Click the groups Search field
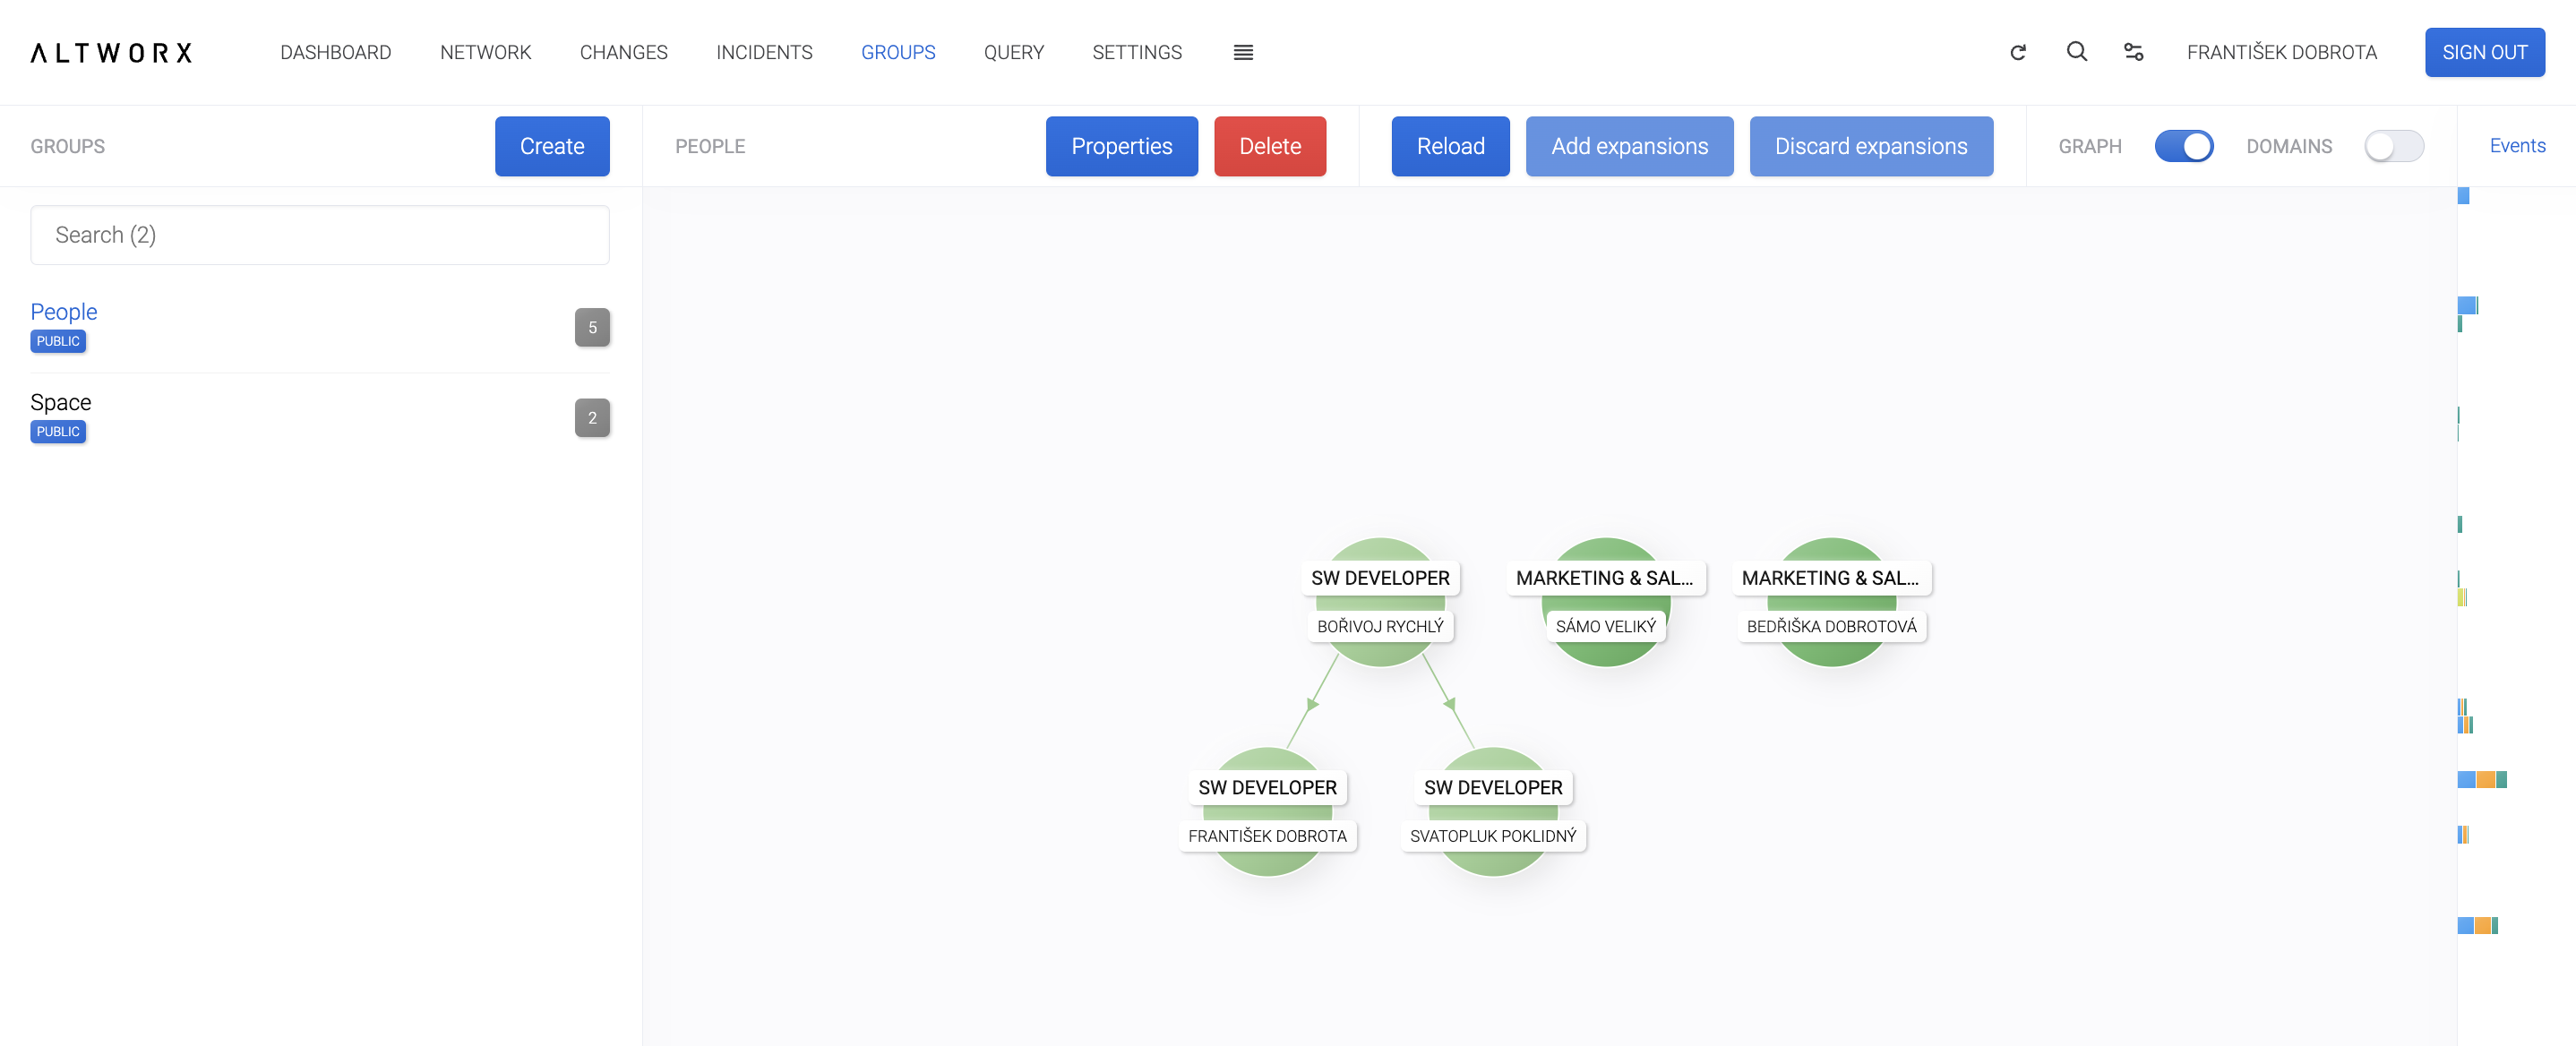The image size is (2576, 1046). click(x=320, y=235)
